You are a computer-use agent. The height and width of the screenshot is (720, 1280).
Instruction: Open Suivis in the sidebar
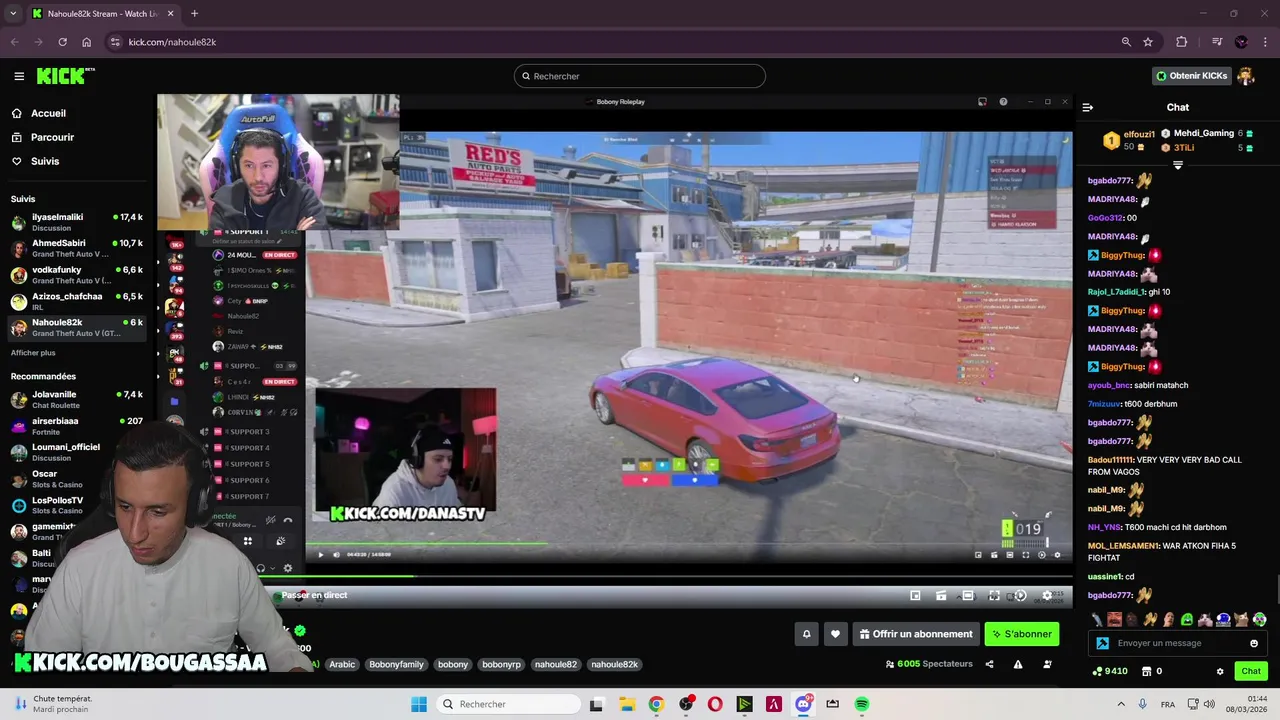pos(45,161)
